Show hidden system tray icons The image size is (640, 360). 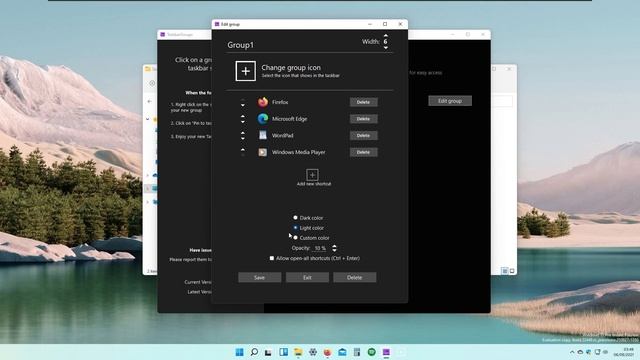pos(572,352)
